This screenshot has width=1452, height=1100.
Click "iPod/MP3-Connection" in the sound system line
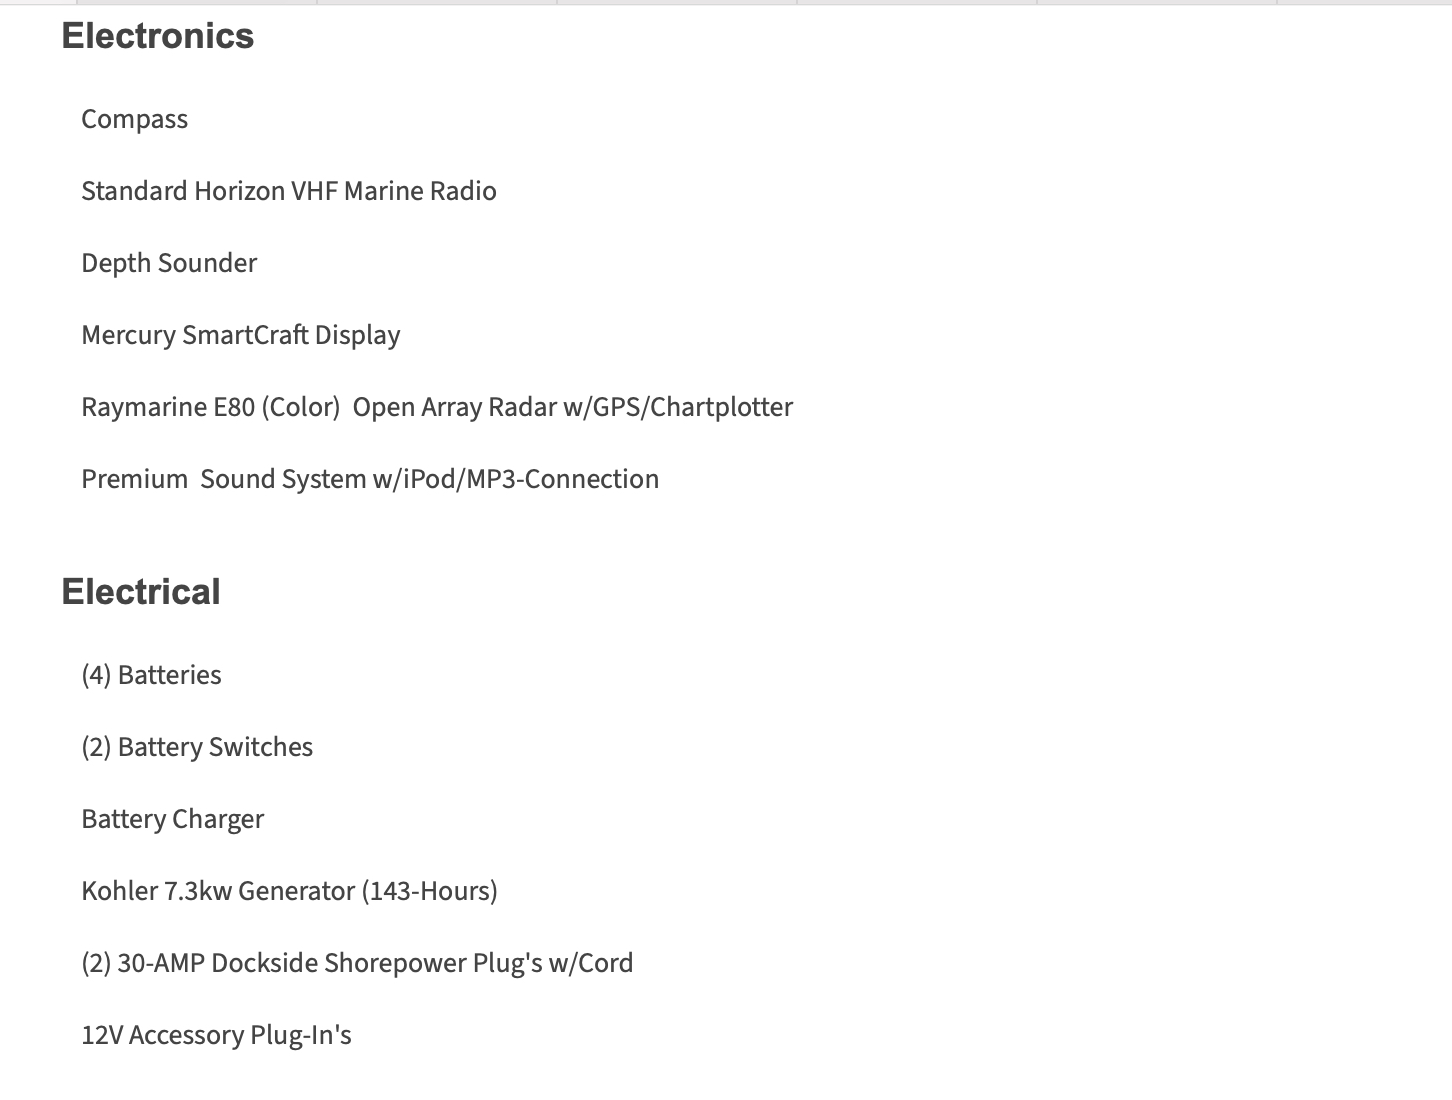(531, 479)
